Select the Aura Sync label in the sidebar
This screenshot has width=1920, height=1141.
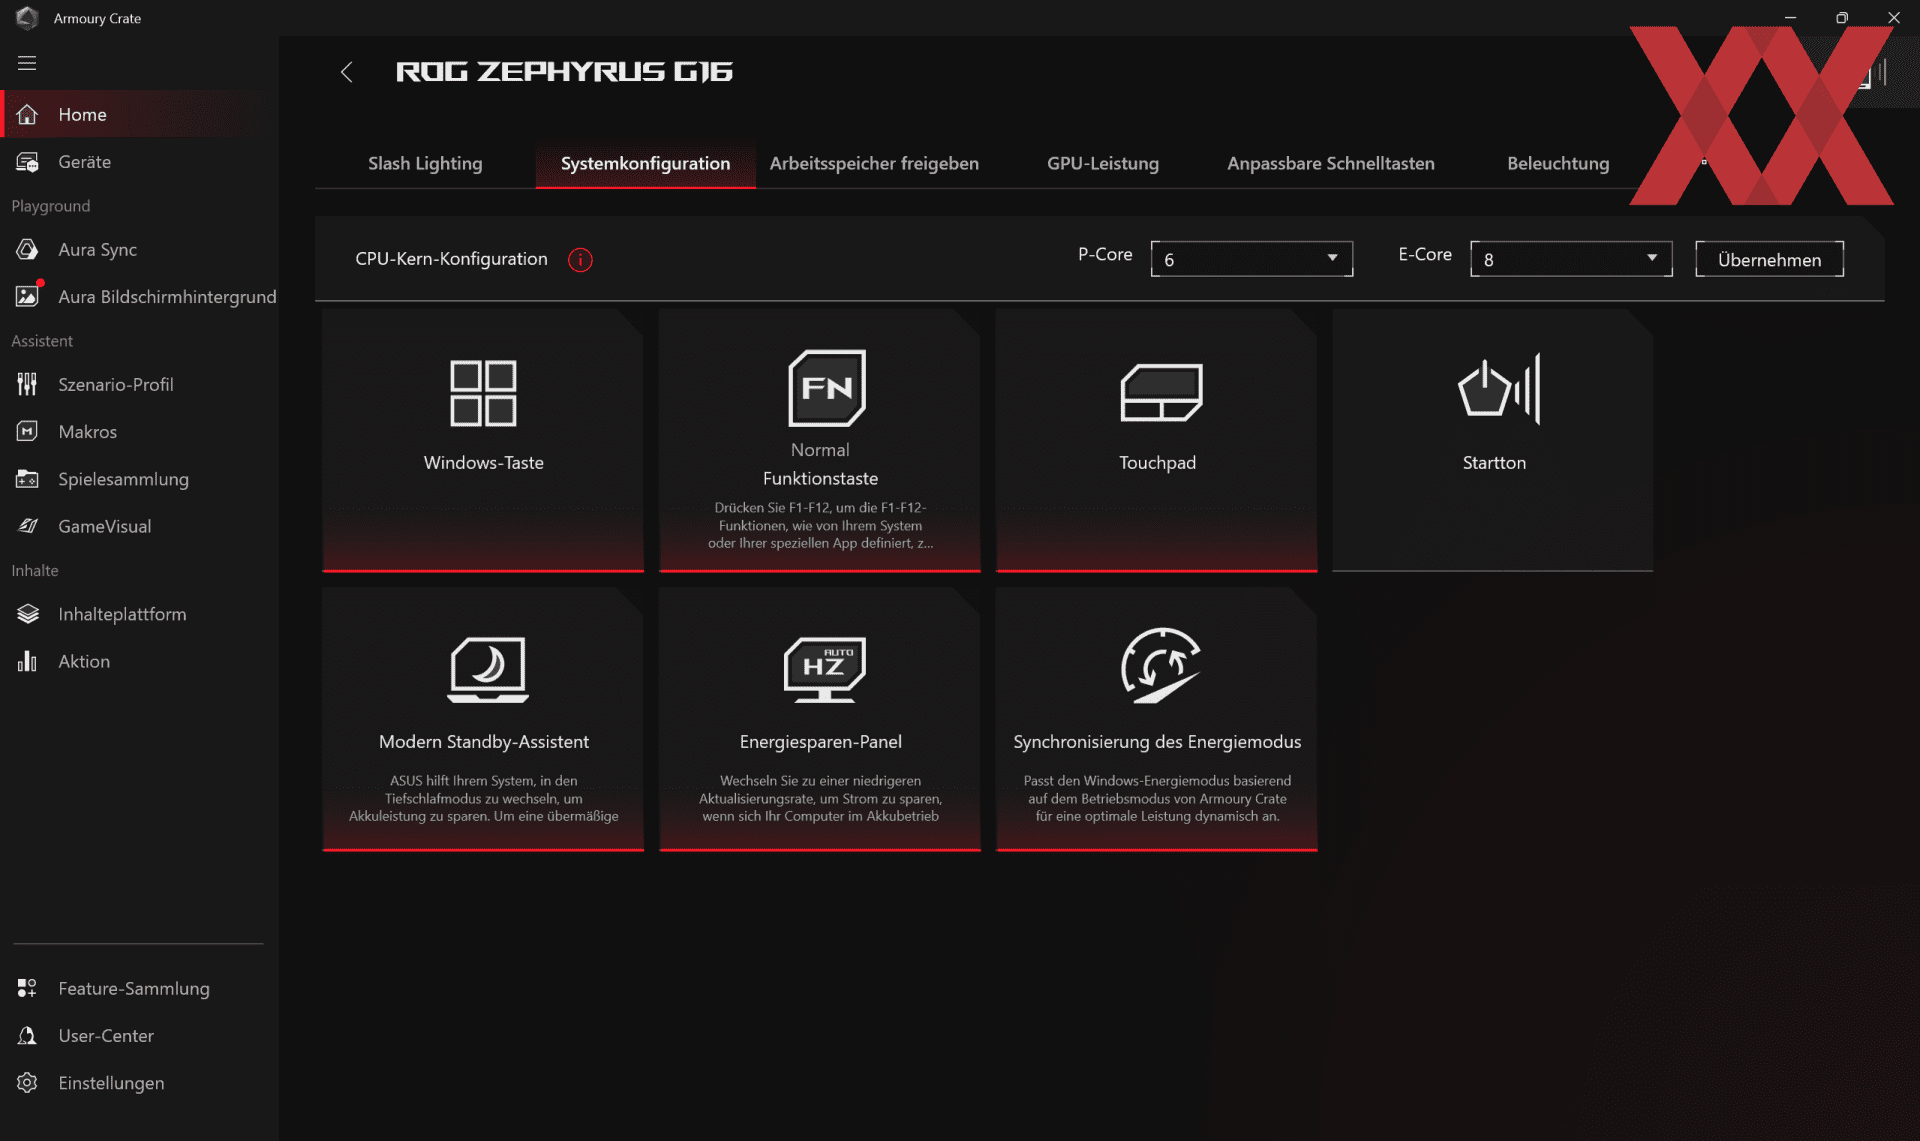pos(98,250)
